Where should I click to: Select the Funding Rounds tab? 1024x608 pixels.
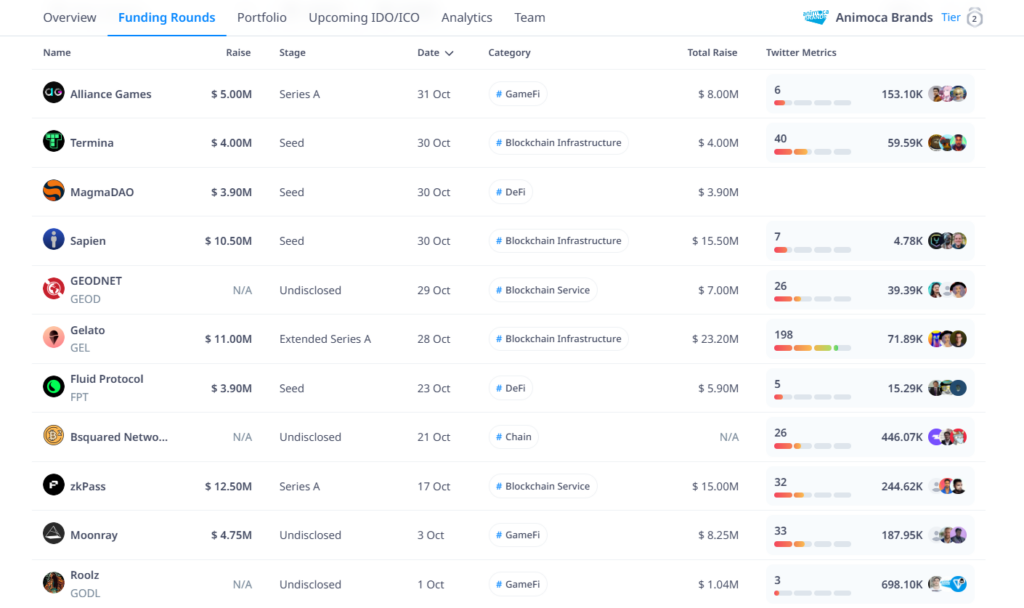click(167, 18)
